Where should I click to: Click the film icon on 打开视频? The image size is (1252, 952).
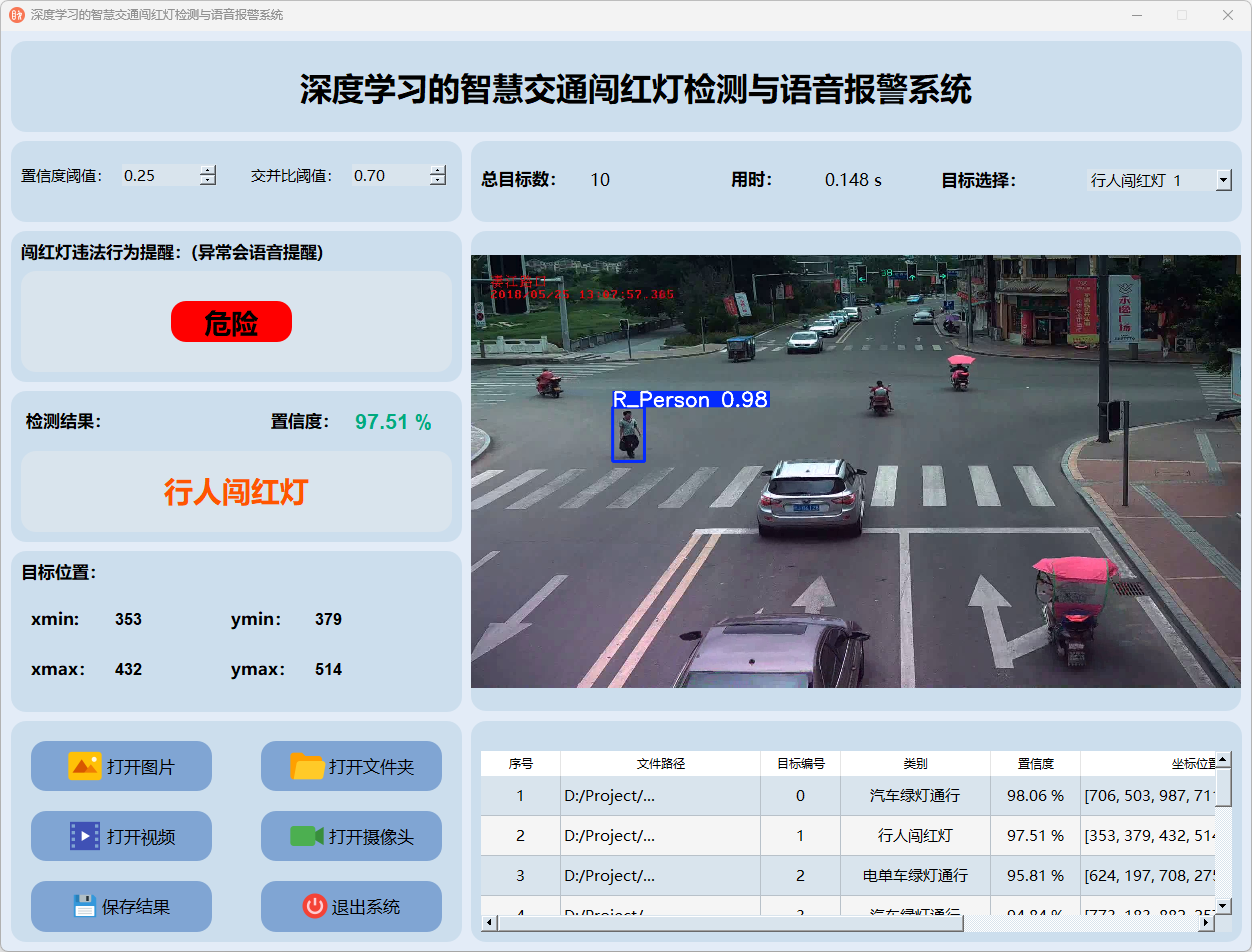pyautogui.click(x=84, y=836)
